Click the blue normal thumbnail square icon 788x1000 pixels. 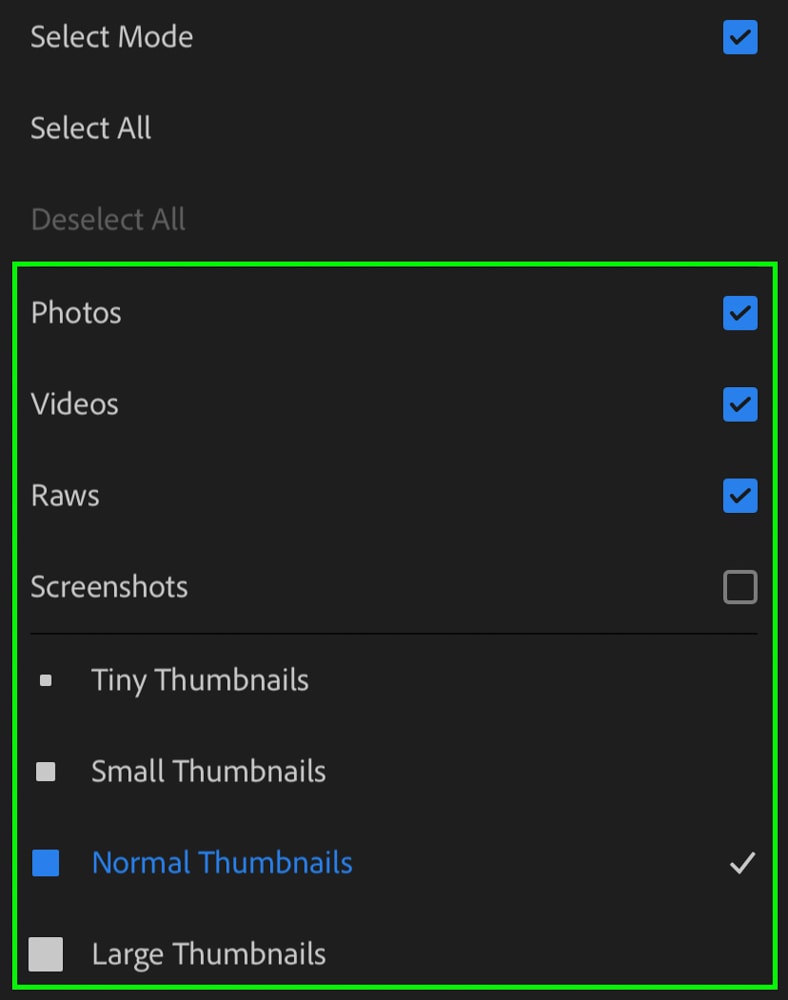point(45,863)
